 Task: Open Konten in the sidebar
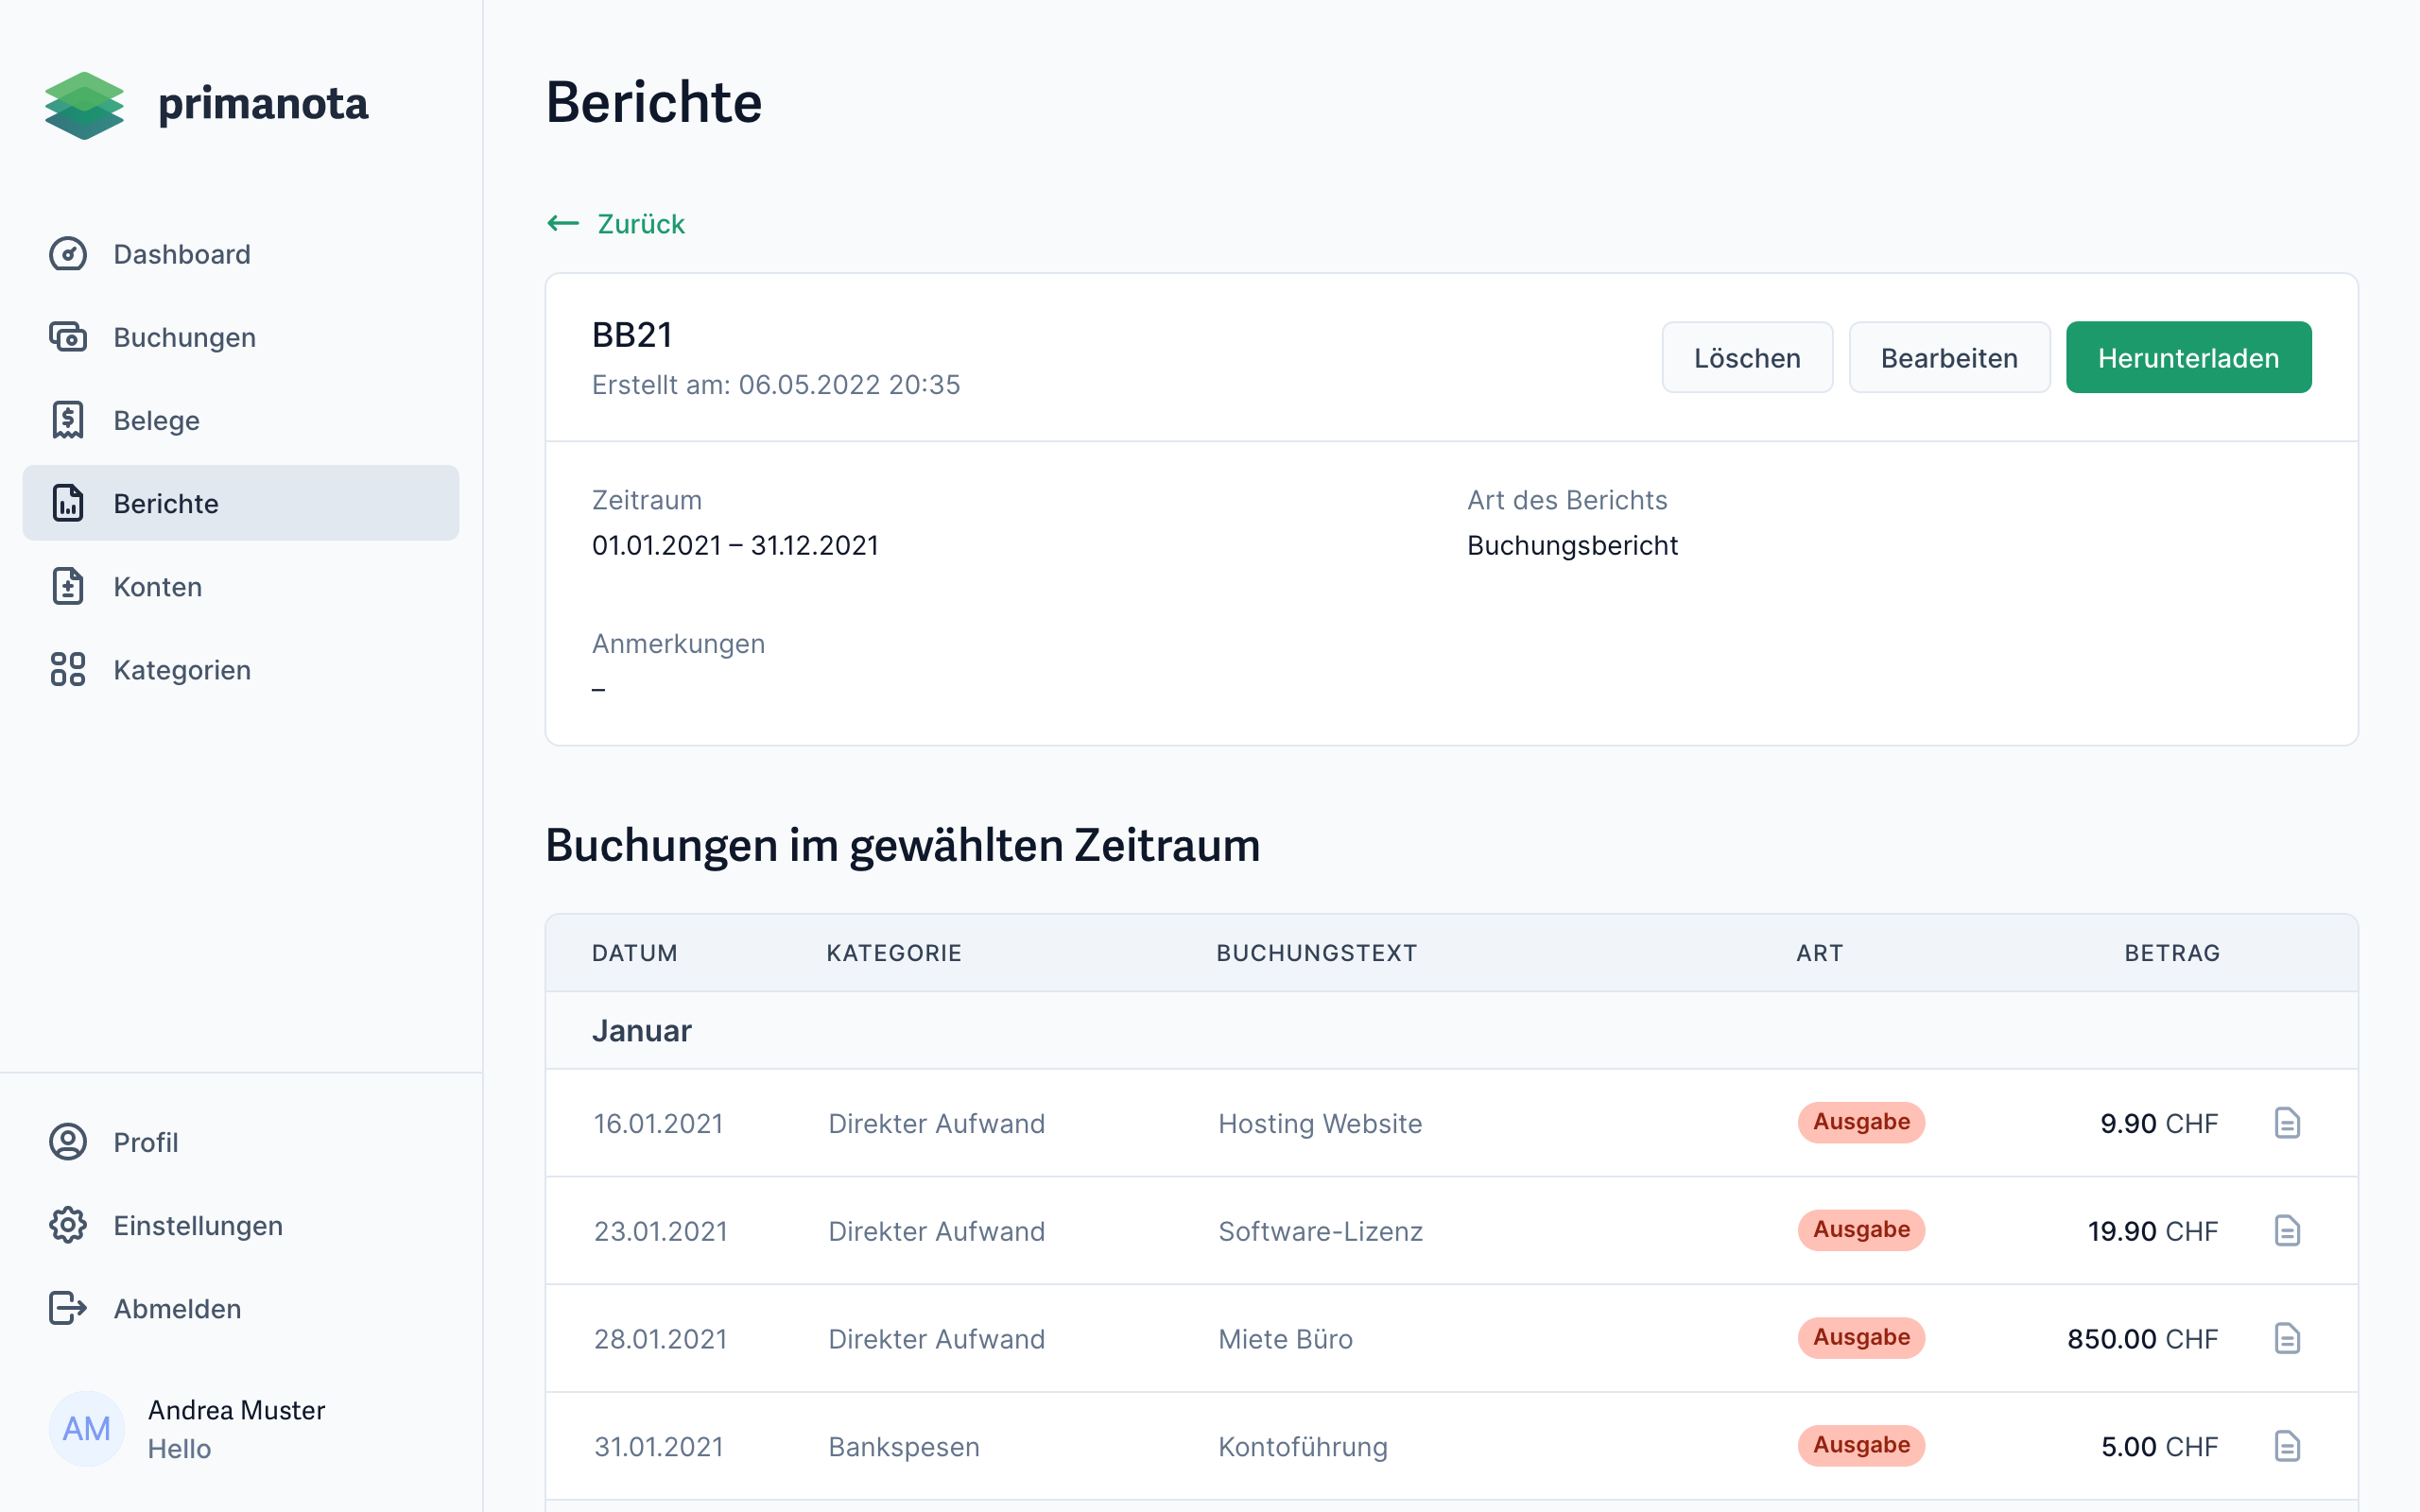241,586
